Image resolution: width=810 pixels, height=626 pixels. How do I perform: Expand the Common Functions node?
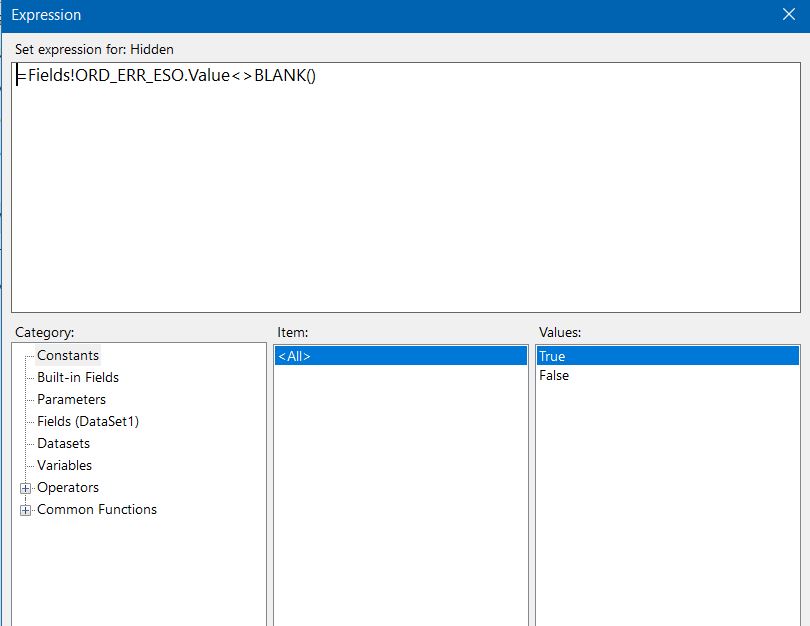[x=25, y=510]
